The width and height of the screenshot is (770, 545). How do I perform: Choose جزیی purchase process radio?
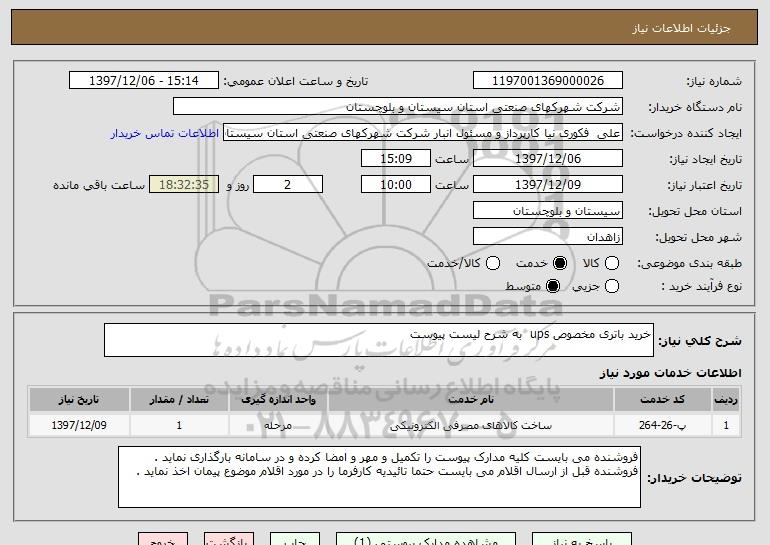tap(612, 286)
